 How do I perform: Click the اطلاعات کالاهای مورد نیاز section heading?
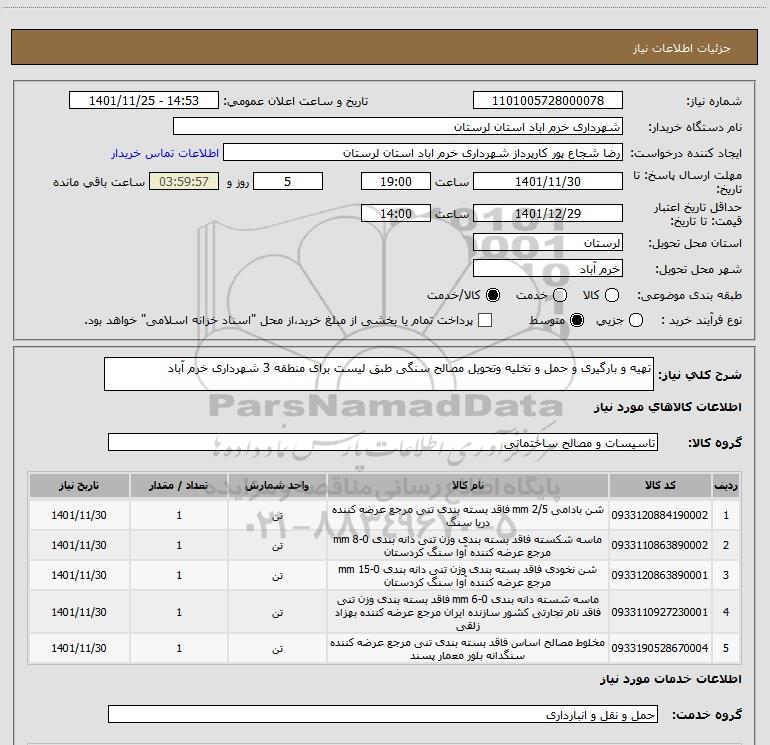point(668,407)
